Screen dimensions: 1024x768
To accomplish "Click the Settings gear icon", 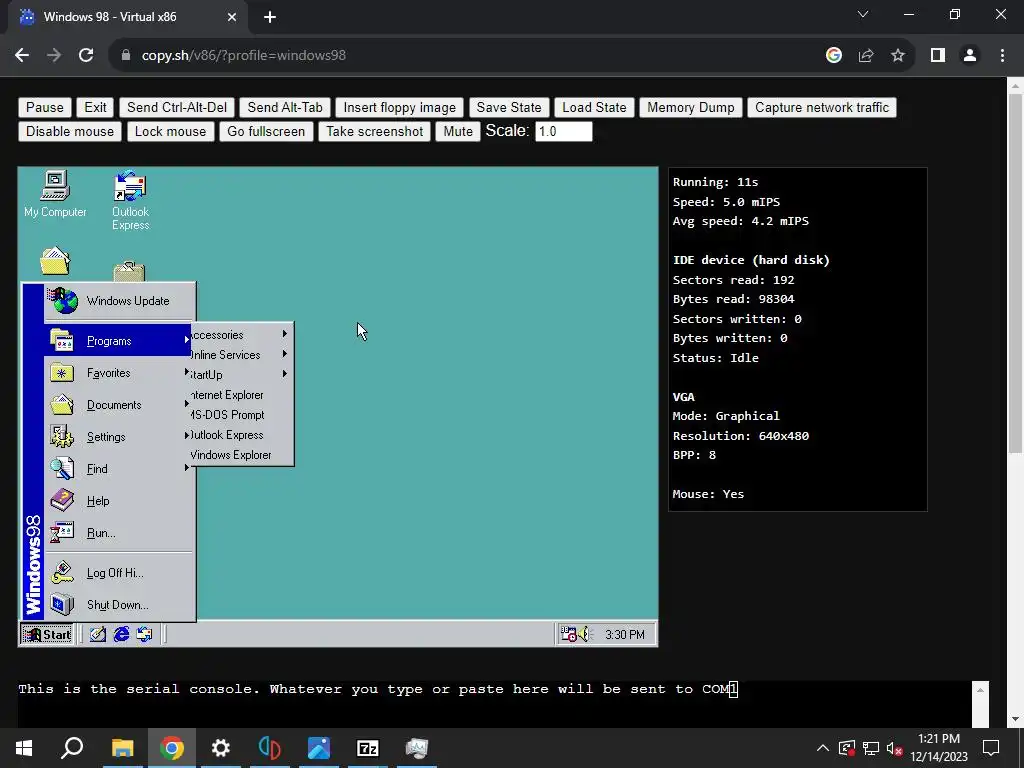I will pos(62,437).
